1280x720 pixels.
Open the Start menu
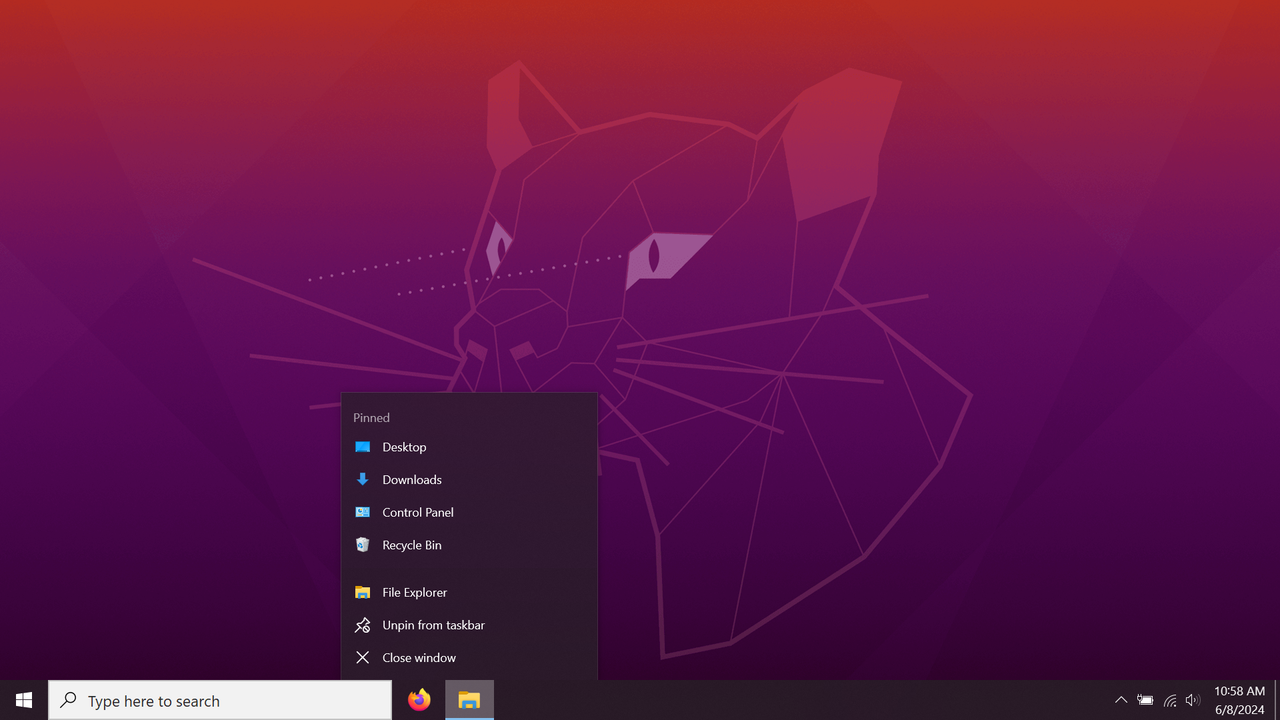point(22,700)
